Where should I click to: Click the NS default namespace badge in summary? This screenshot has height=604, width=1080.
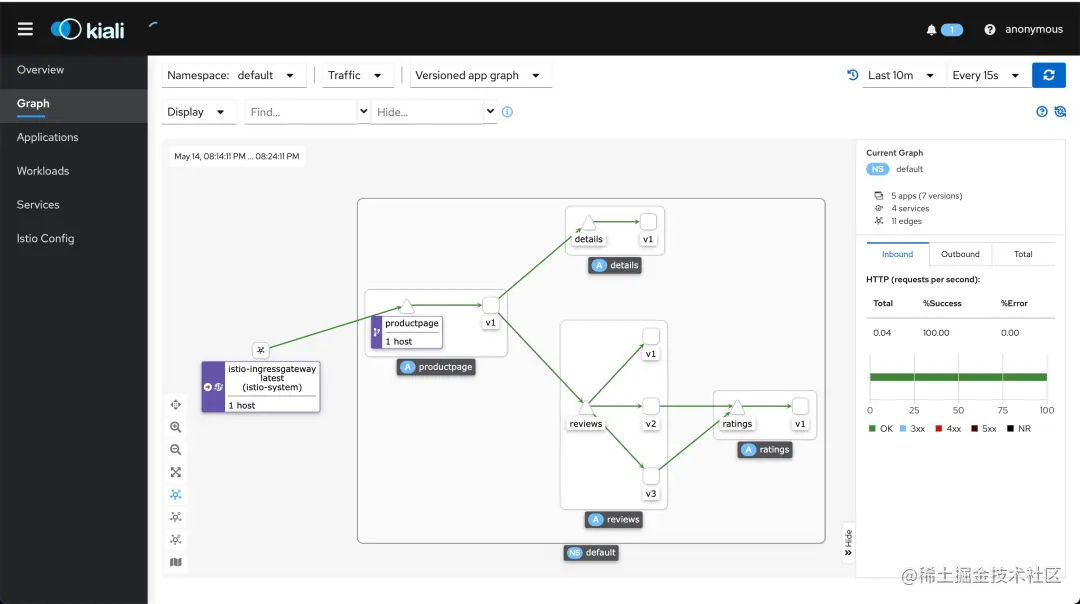(x=877, y=169)
